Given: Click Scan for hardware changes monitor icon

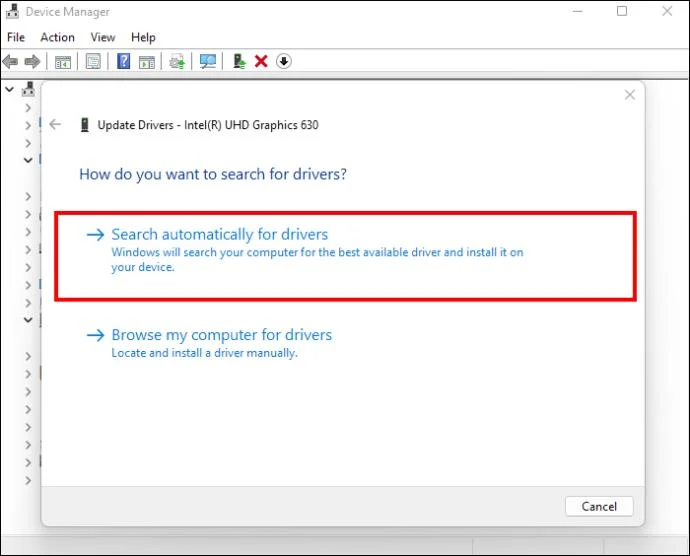Looking at the screenshot, I should [x=208, y=62].
